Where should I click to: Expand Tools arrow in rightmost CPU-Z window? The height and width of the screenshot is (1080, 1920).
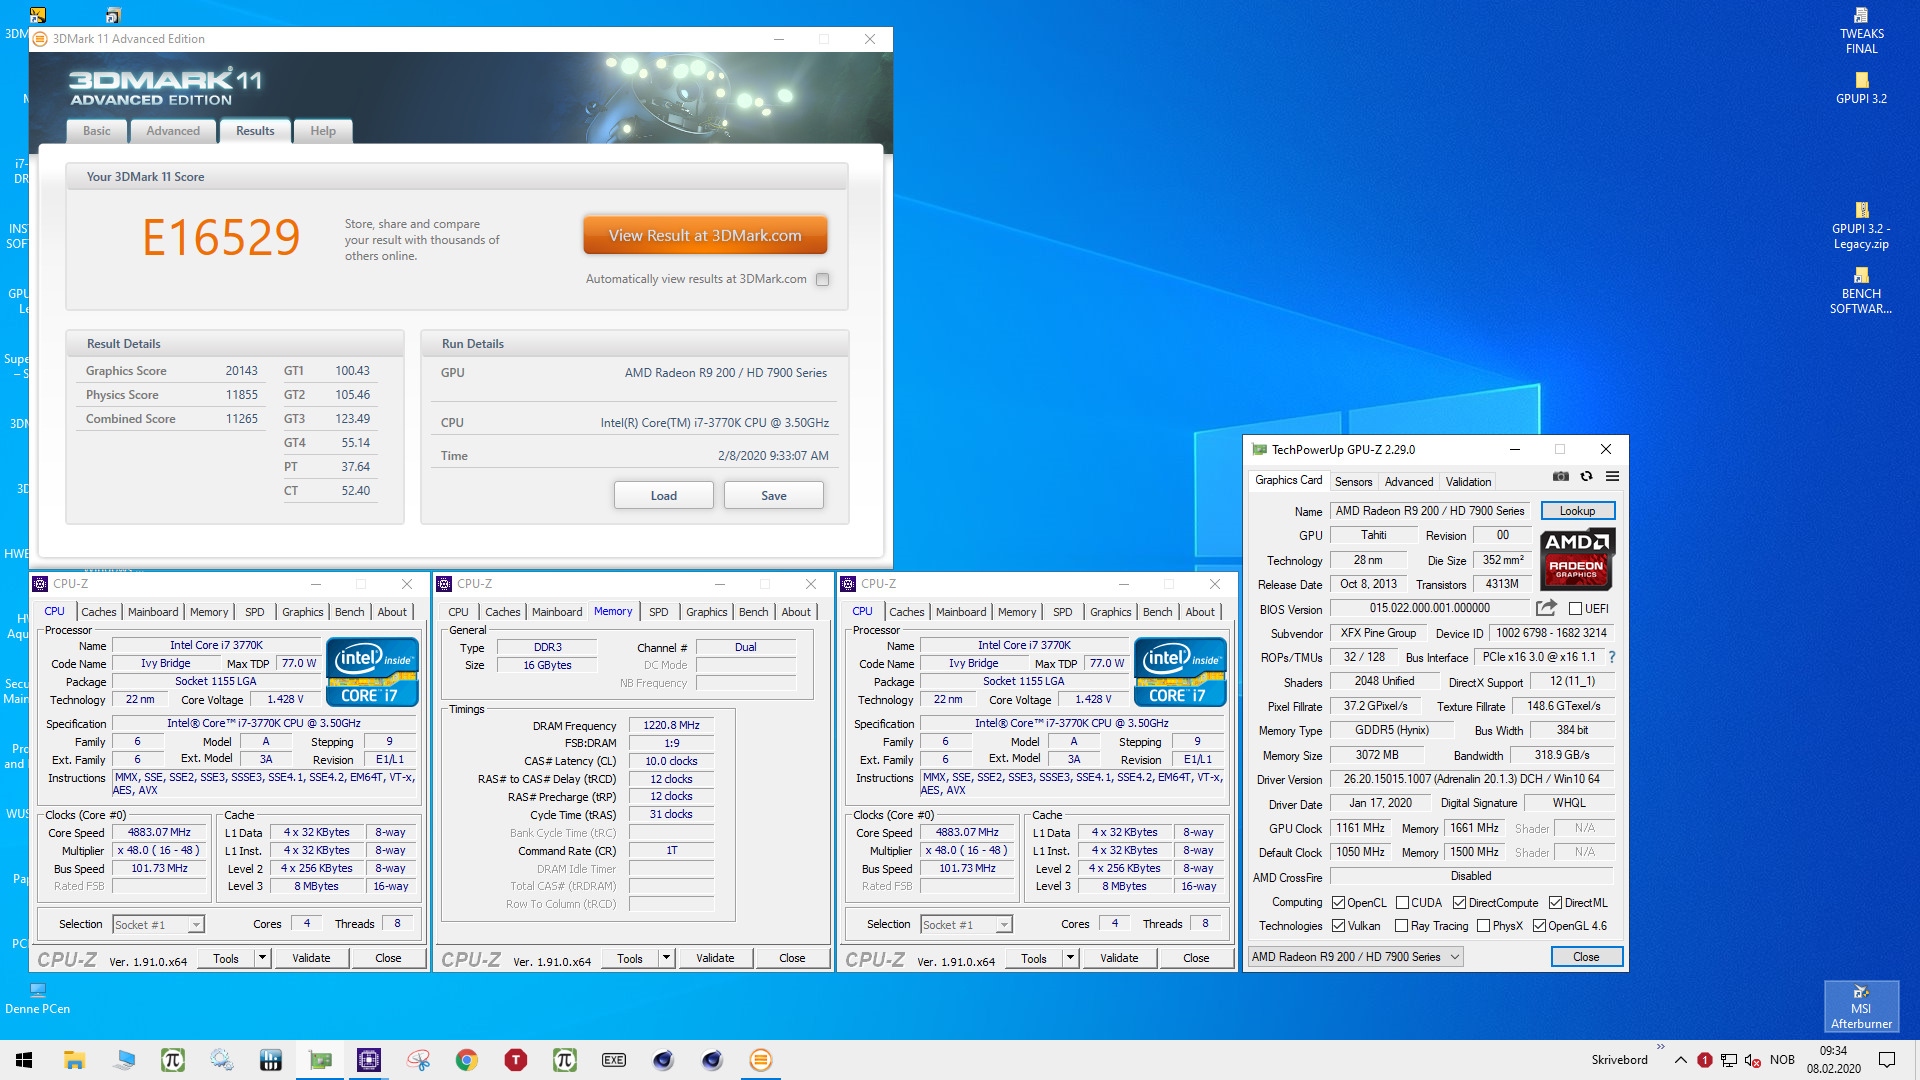pyautogui.click(x=1070, y=958)
